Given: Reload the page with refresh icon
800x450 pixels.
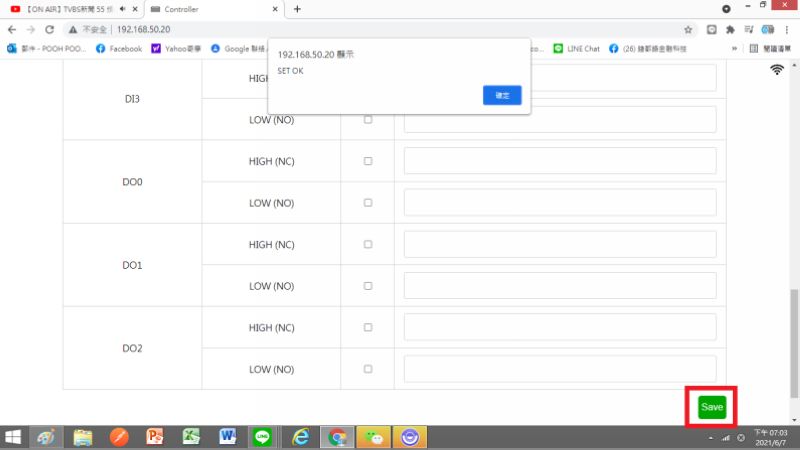Looking at the screenshot, I should point(50,29).
